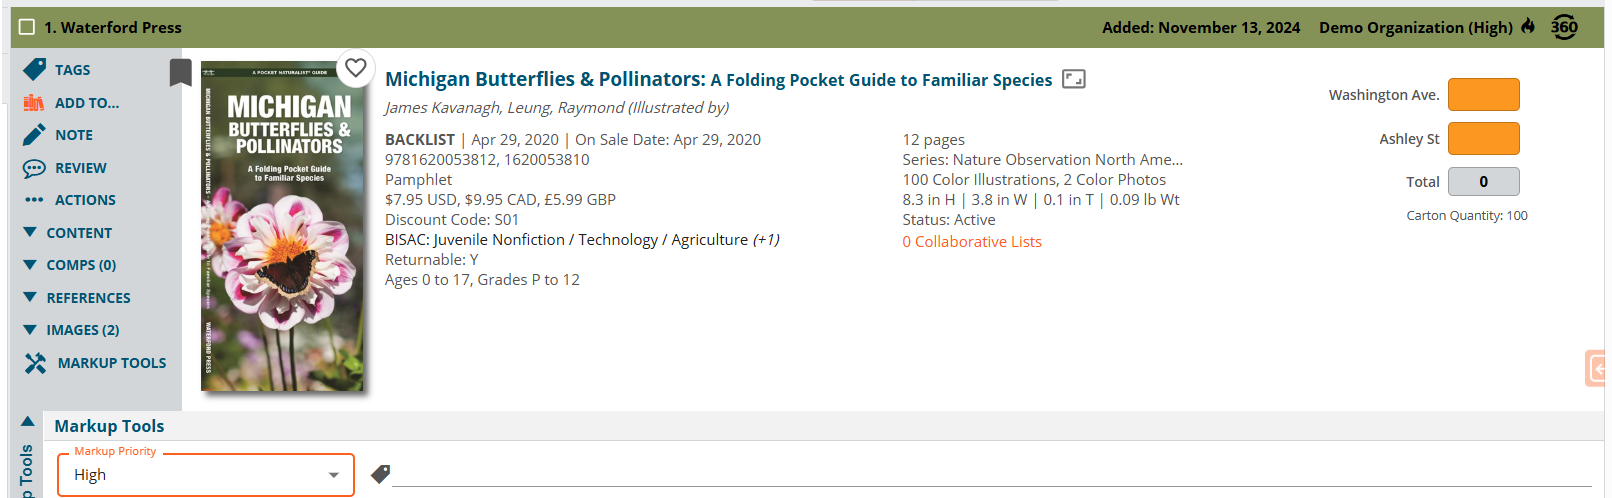1612x498 pixels.
Task: Expand the Content section
Action: tap(68, 233)
